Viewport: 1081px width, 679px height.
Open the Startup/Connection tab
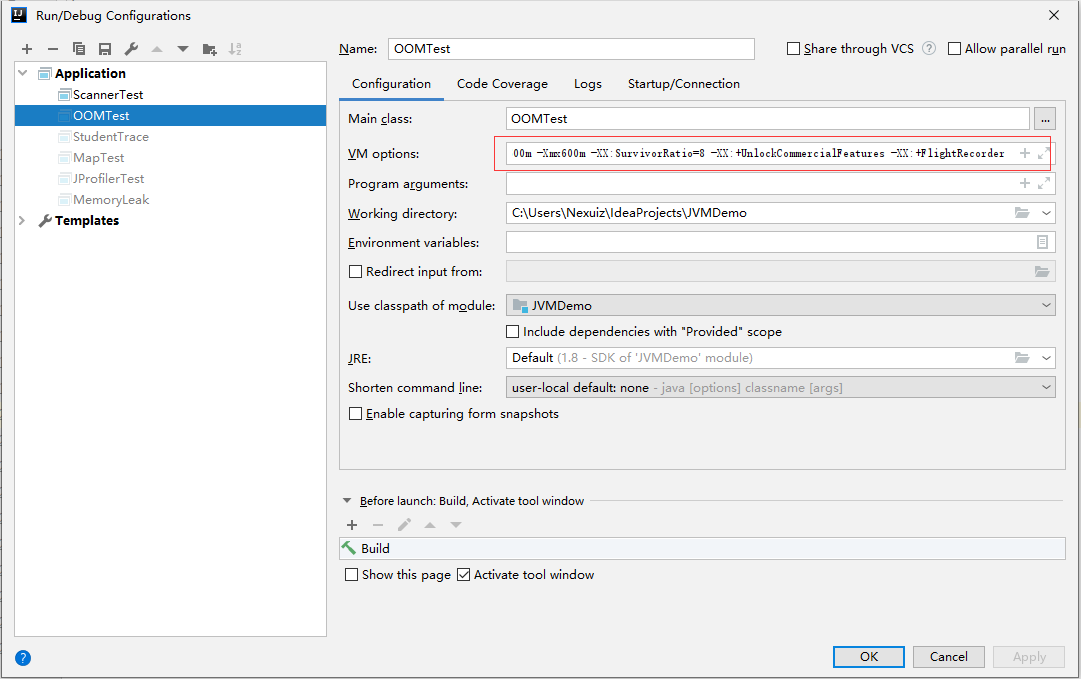tap(684, 84)
